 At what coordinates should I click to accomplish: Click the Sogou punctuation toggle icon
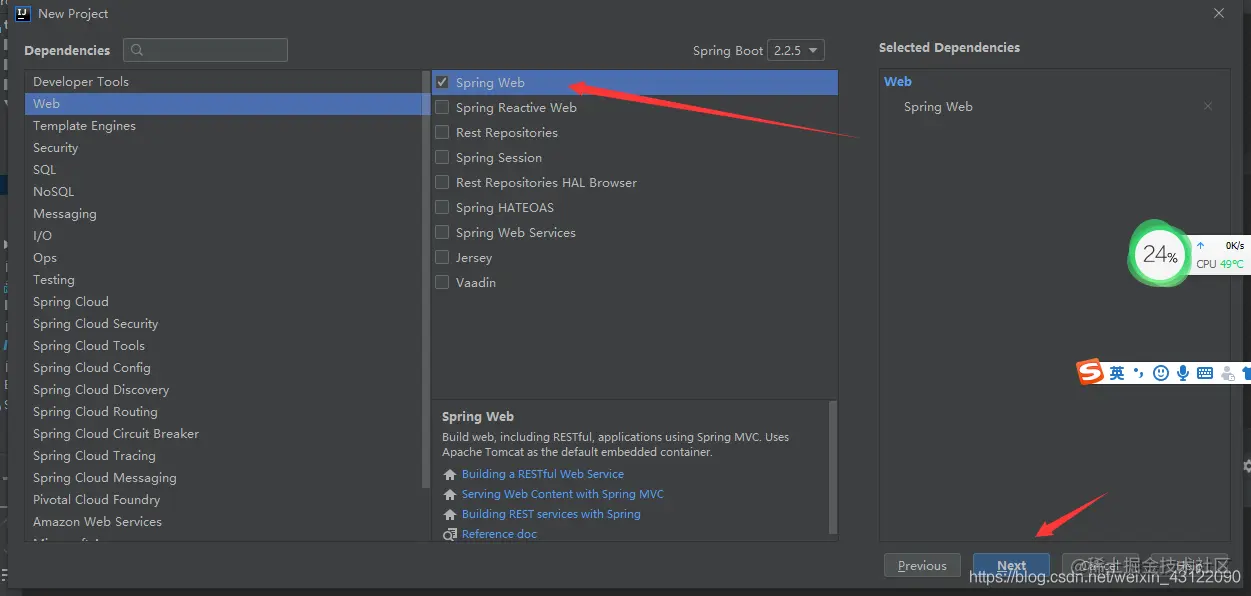pos(1138,373)
